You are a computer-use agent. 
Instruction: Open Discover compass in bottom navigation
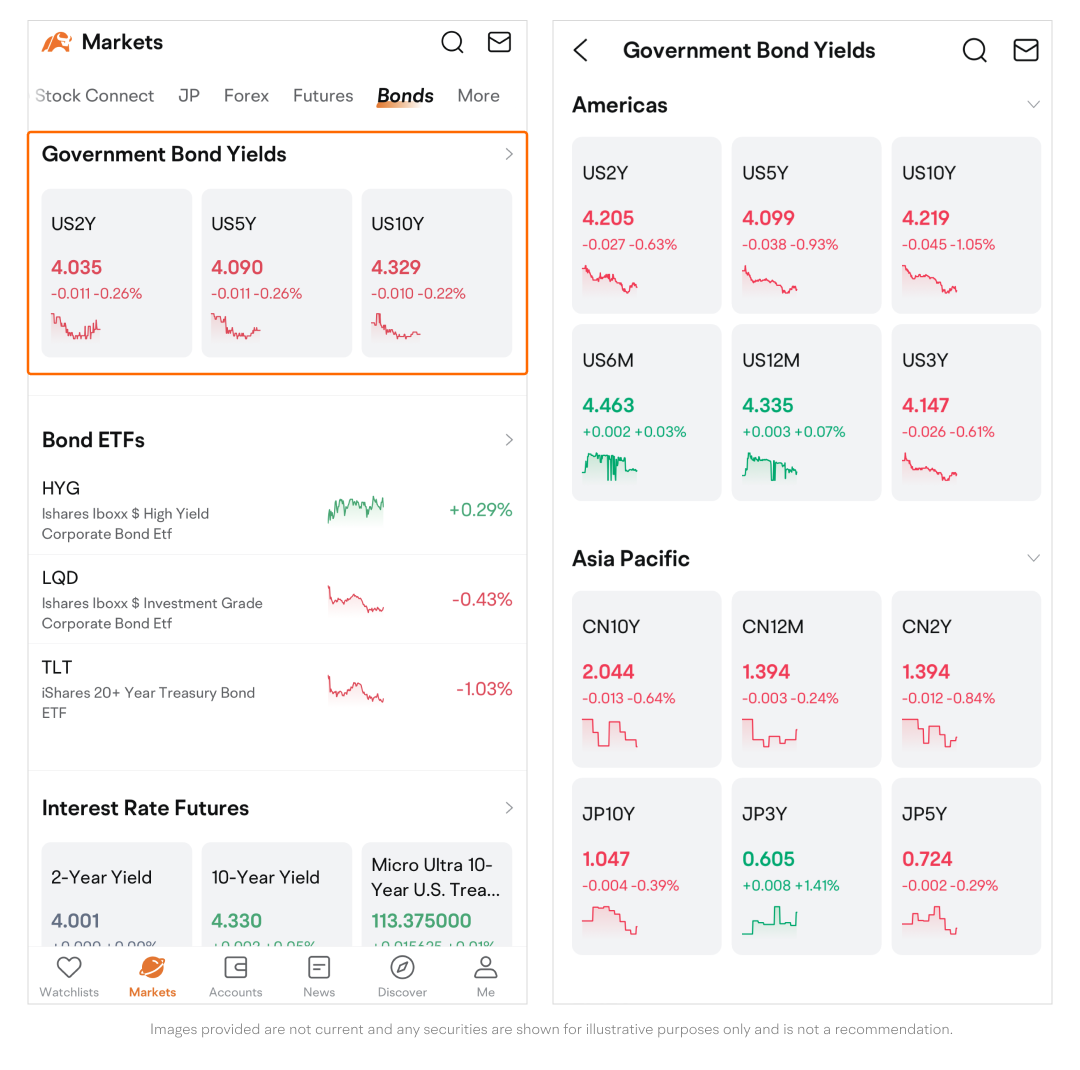(x=402, y=976)
